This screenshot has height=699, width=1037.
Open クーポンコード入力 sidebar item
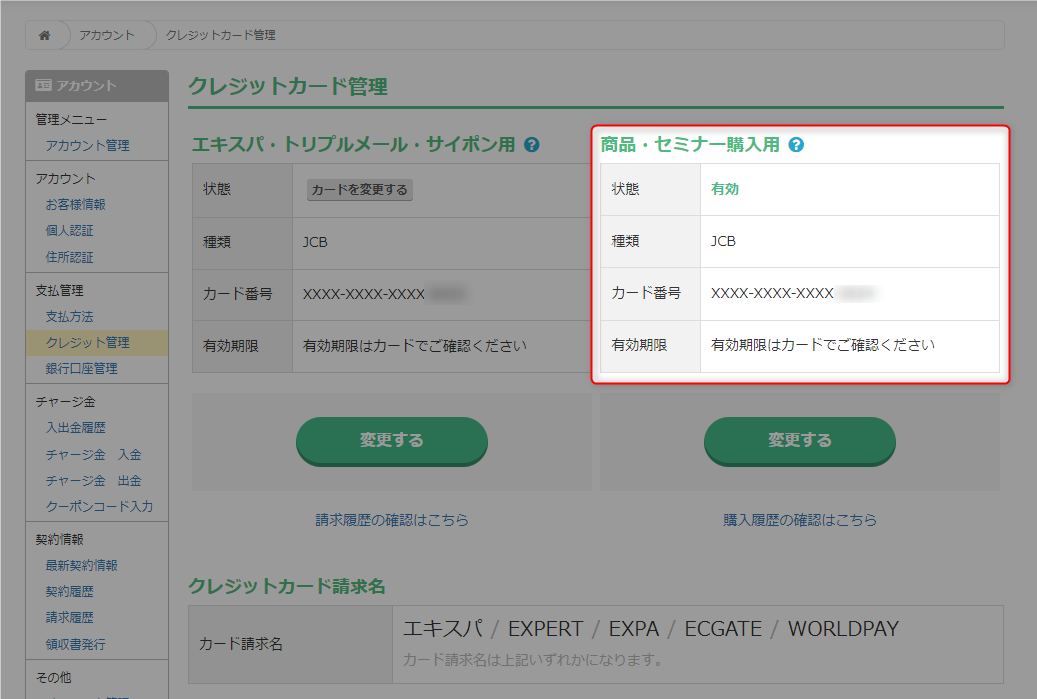[99, 506]
